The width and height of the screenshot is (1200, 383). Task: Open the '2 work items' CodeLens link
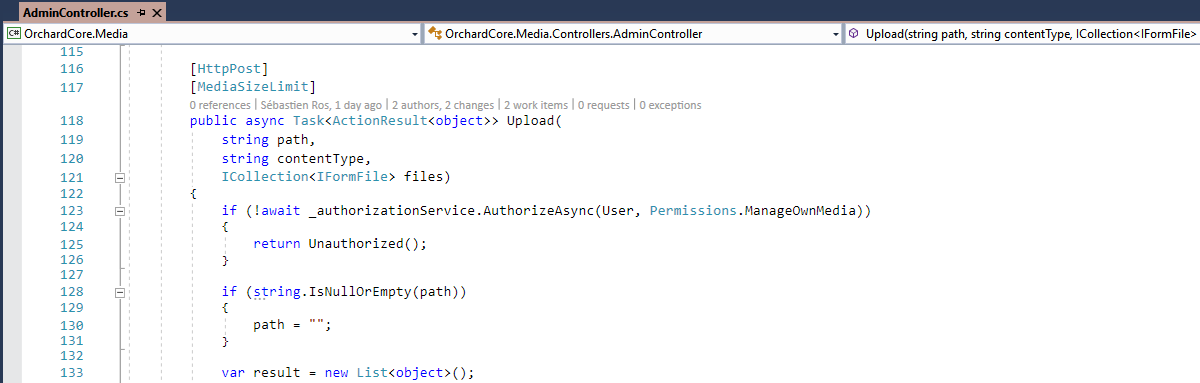[x=535, y=104]
